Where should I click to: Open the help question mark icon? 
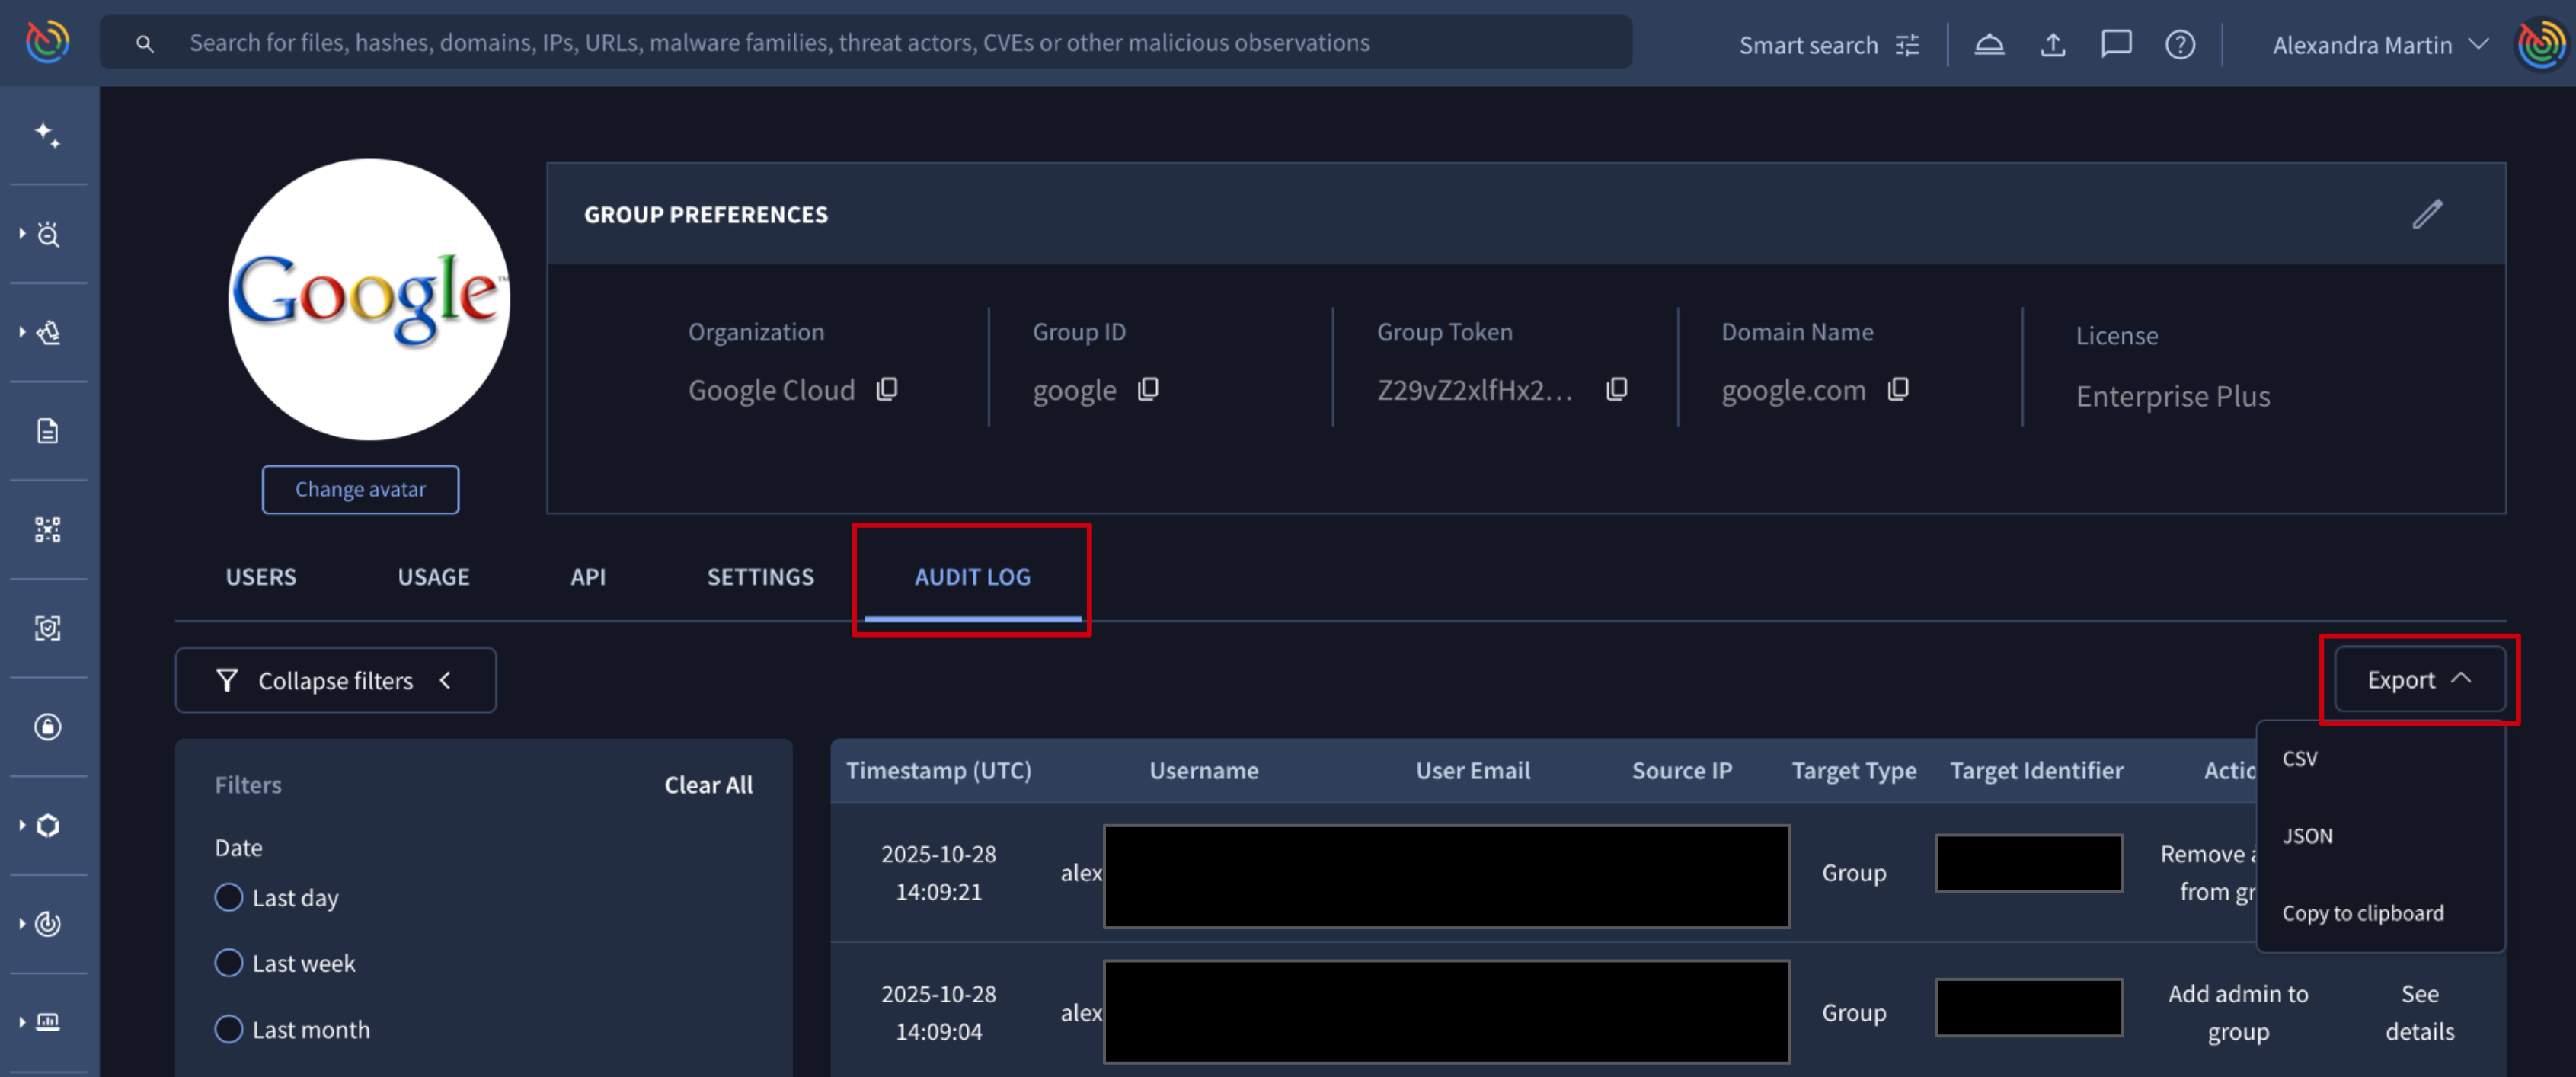tap(2180, 45)
